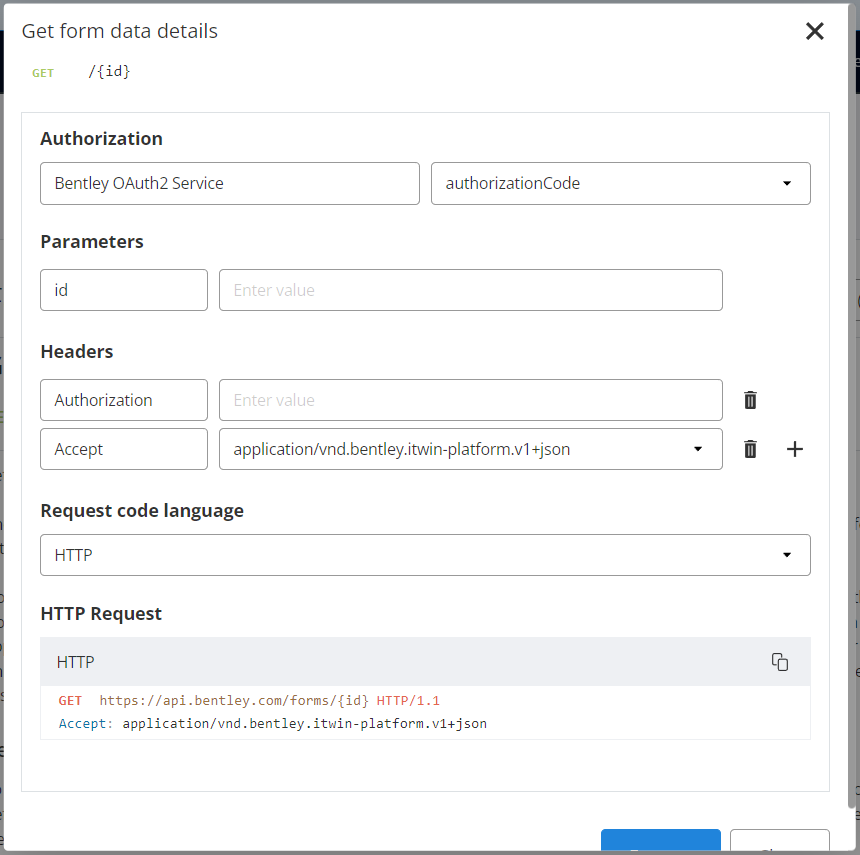
Task: Click the green GET method label
Action: tap(43, 72)
